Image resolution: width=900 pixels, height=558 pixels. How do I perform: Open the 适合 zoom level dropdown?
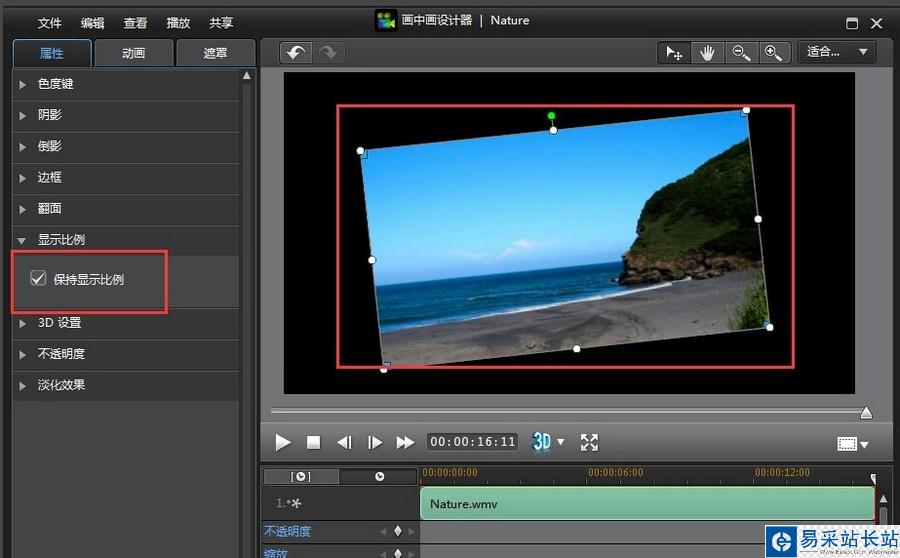[836, 52]
